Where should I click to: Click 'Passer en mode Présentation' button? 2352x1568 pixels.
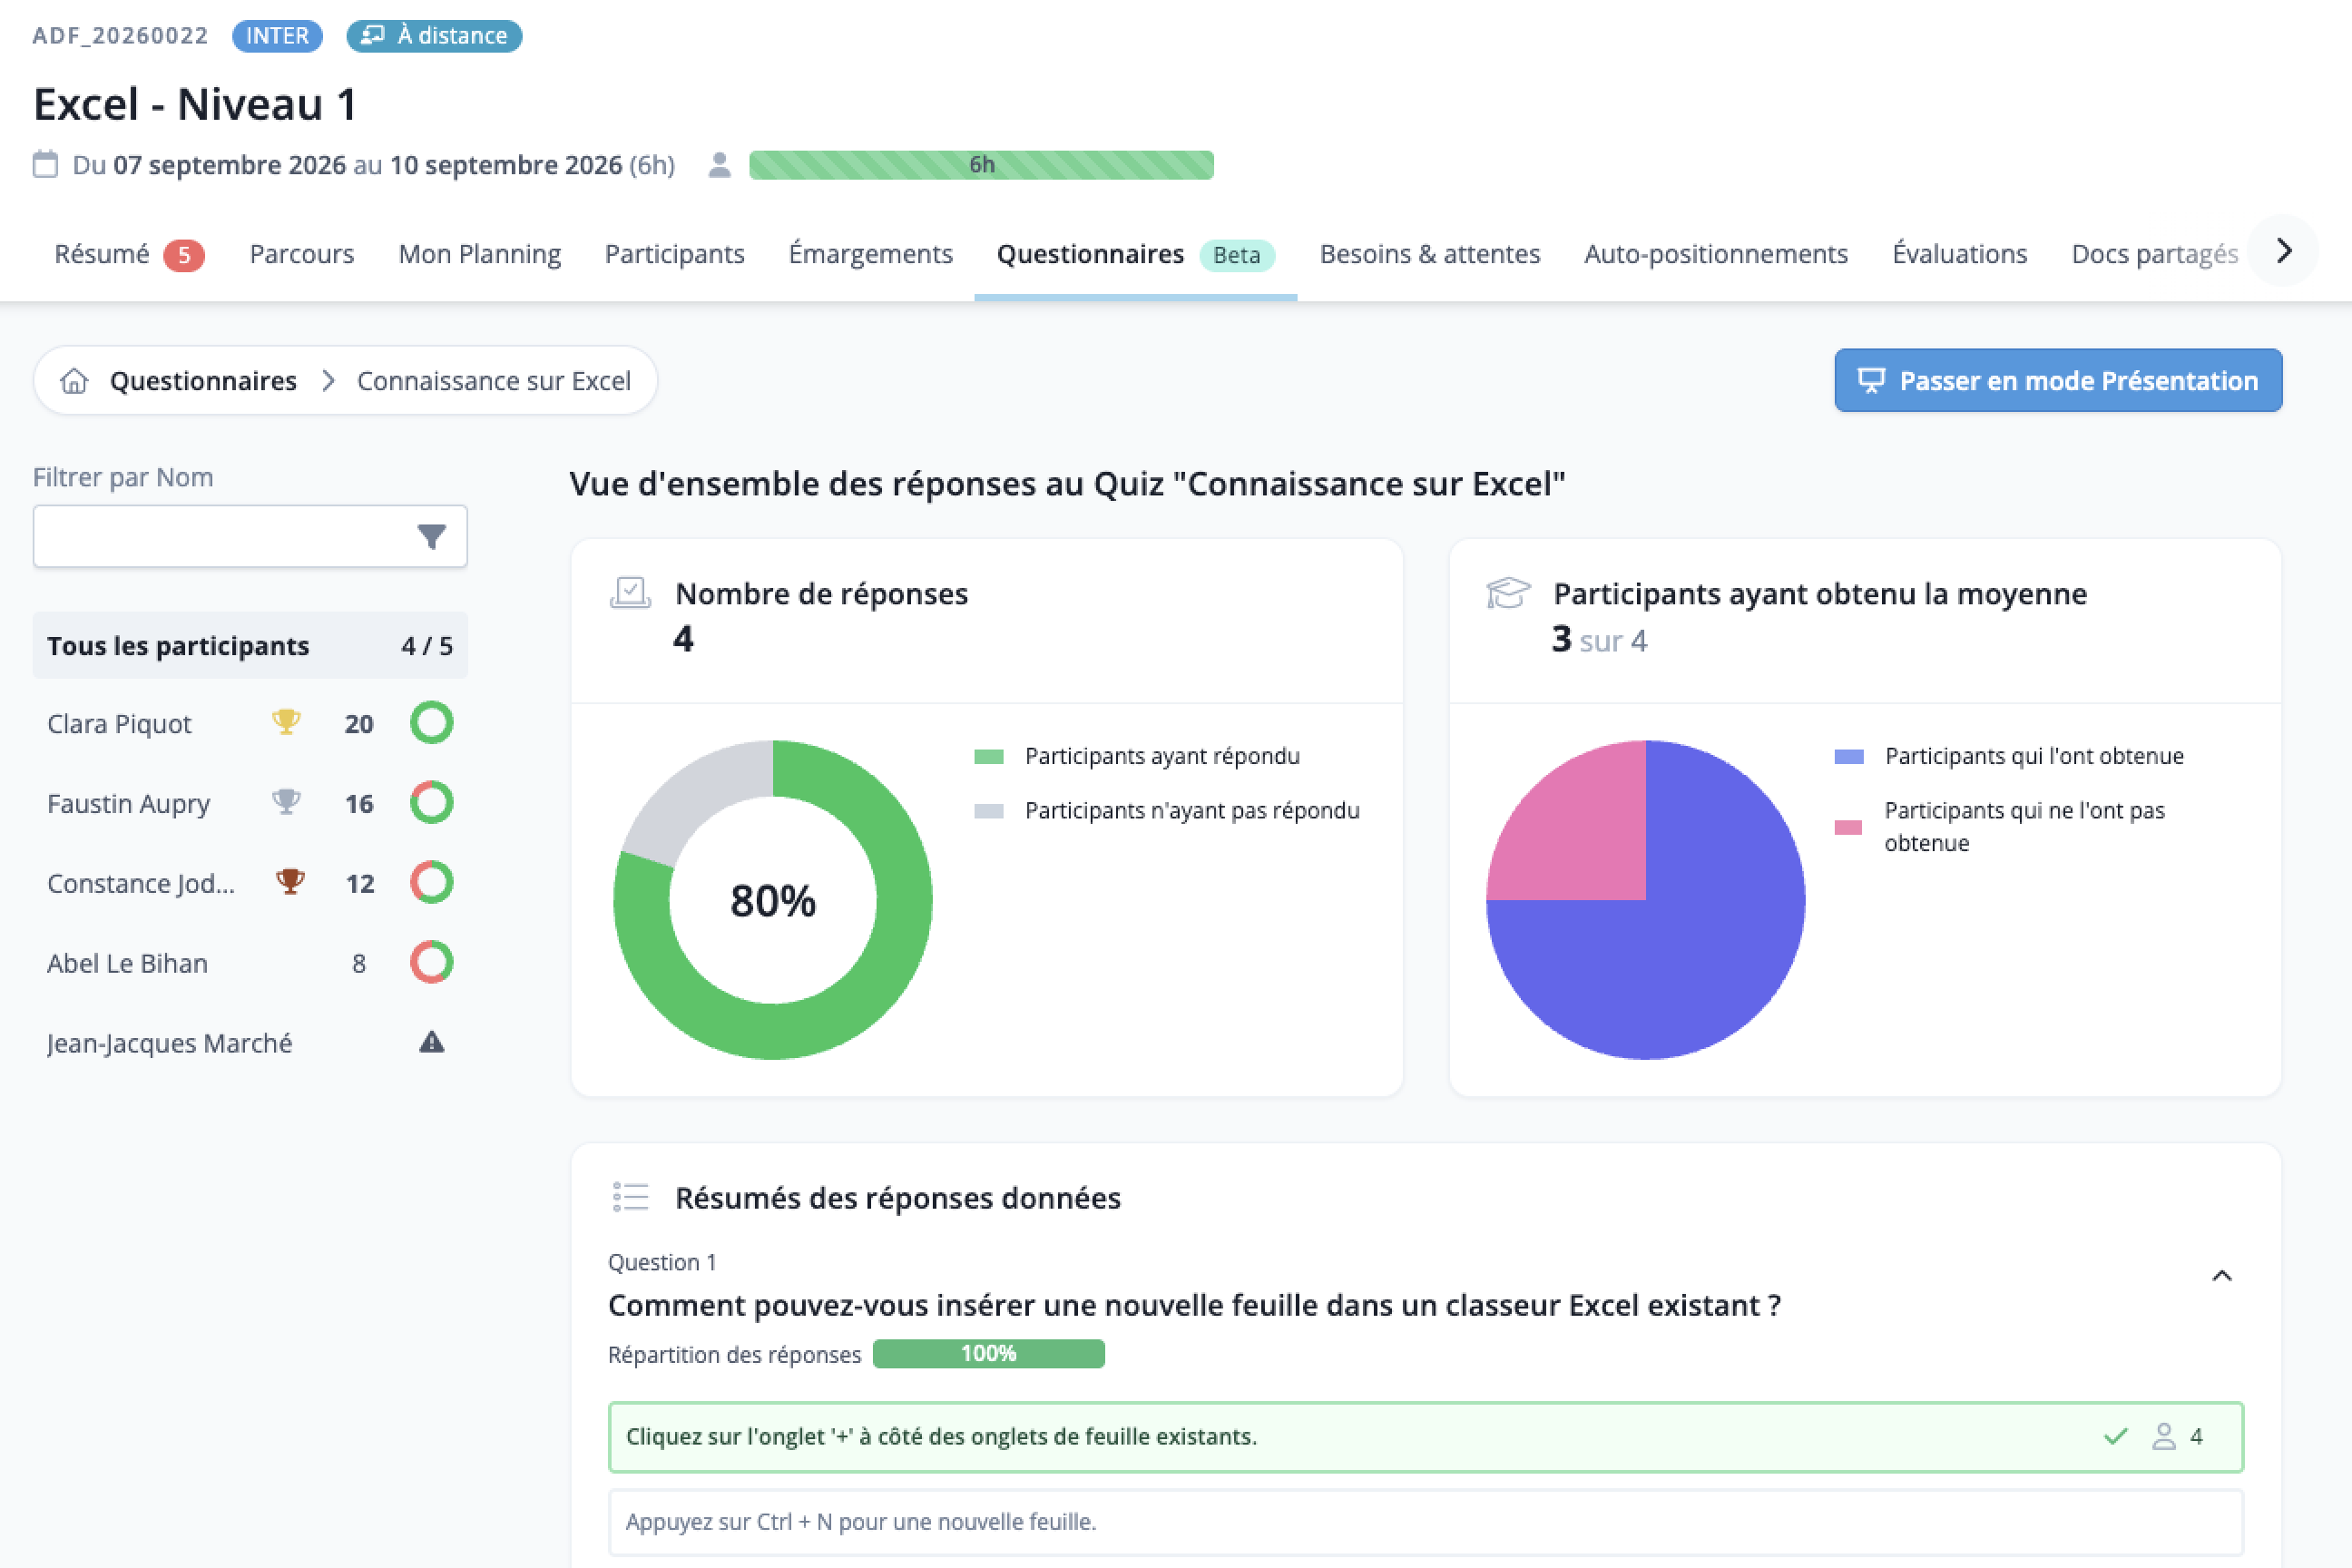click(x=2058, y=381)
